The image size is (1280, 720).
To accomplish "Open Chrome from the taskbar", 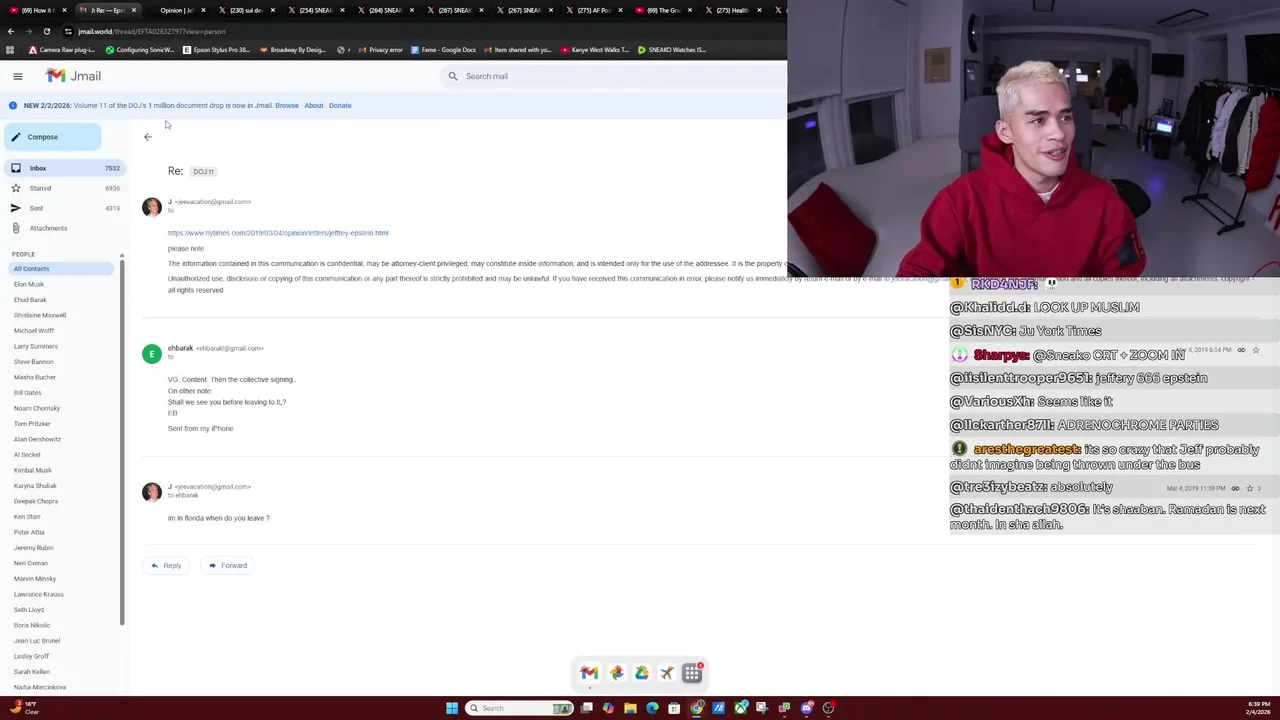I will pos(697,708).
